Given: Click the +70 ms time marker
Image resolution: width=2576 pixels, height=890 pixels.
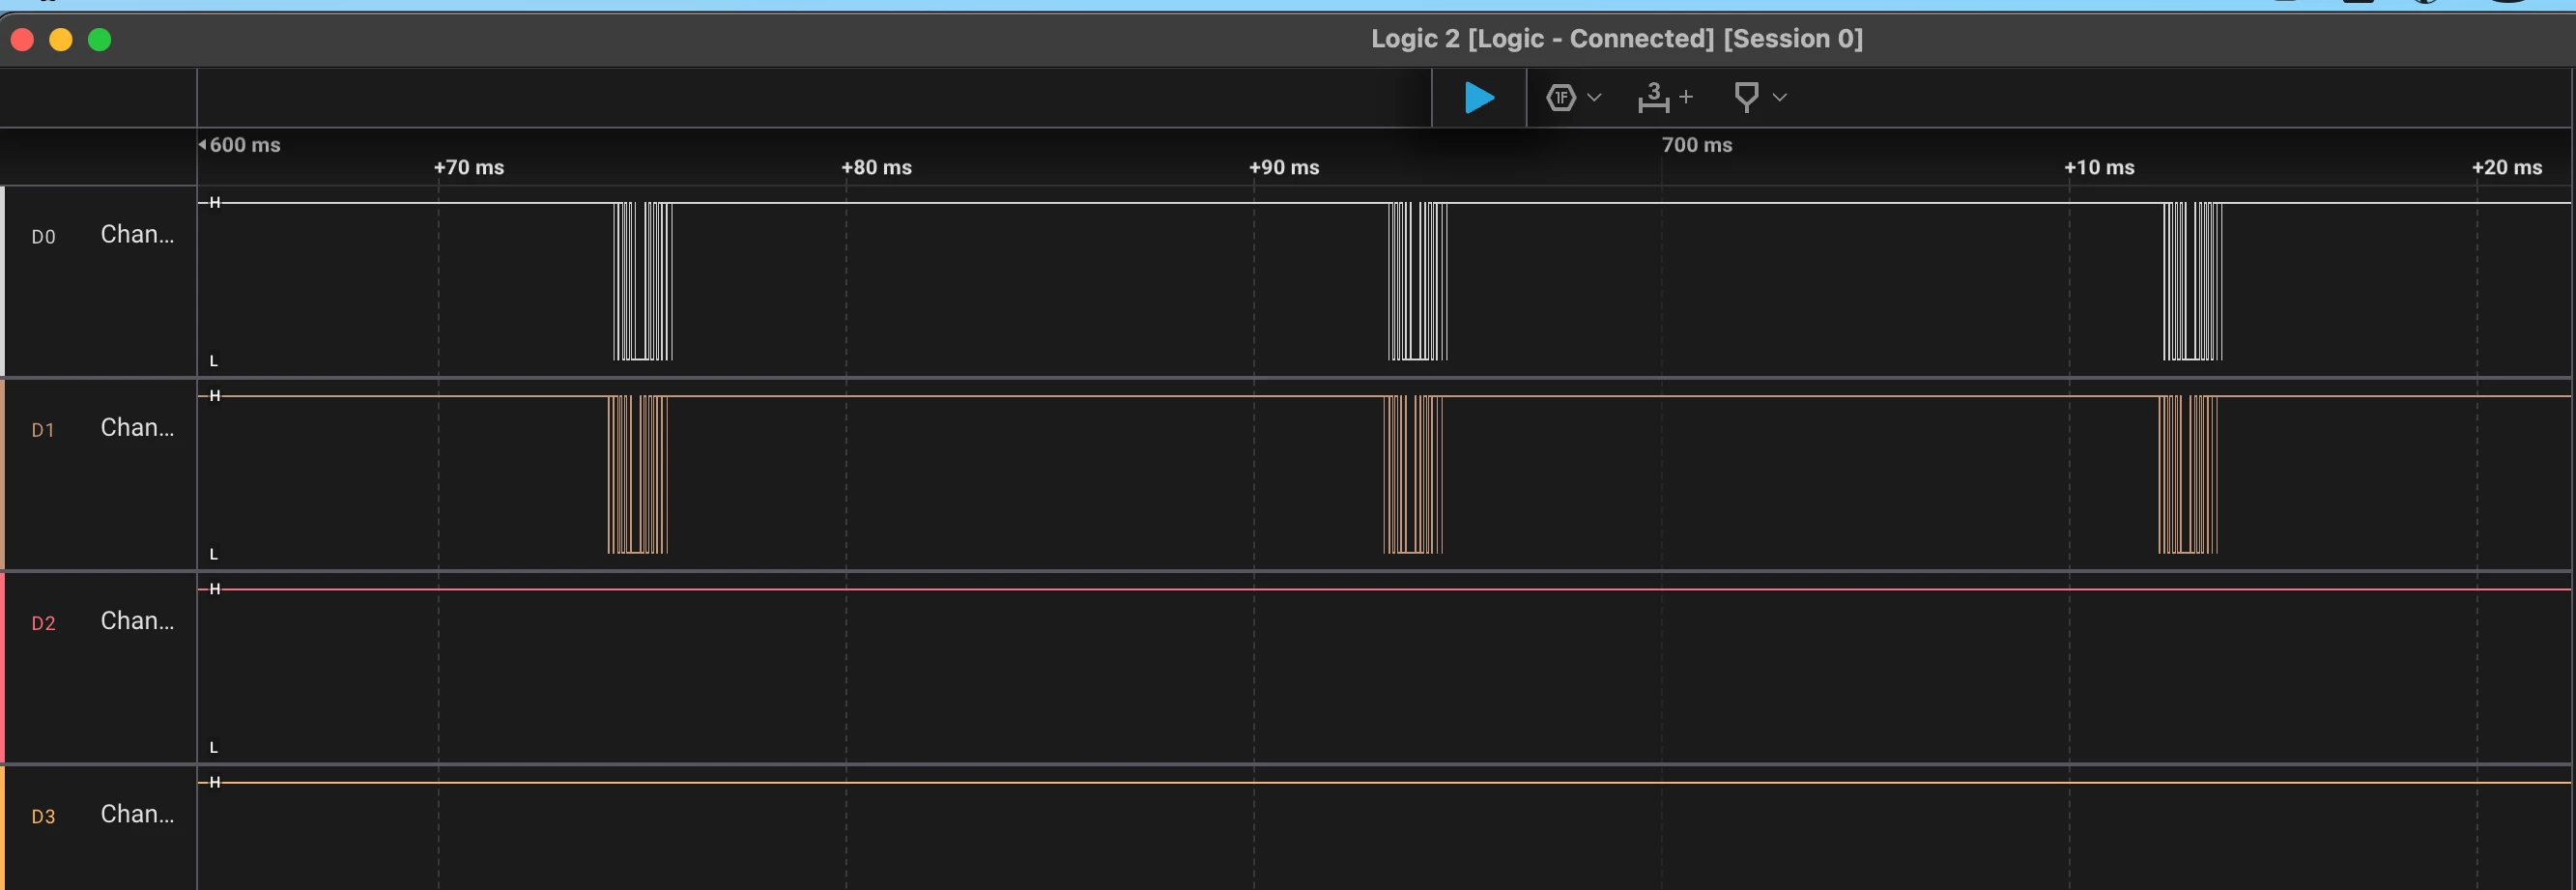Looking at the screenshot, I should (469, 167).
